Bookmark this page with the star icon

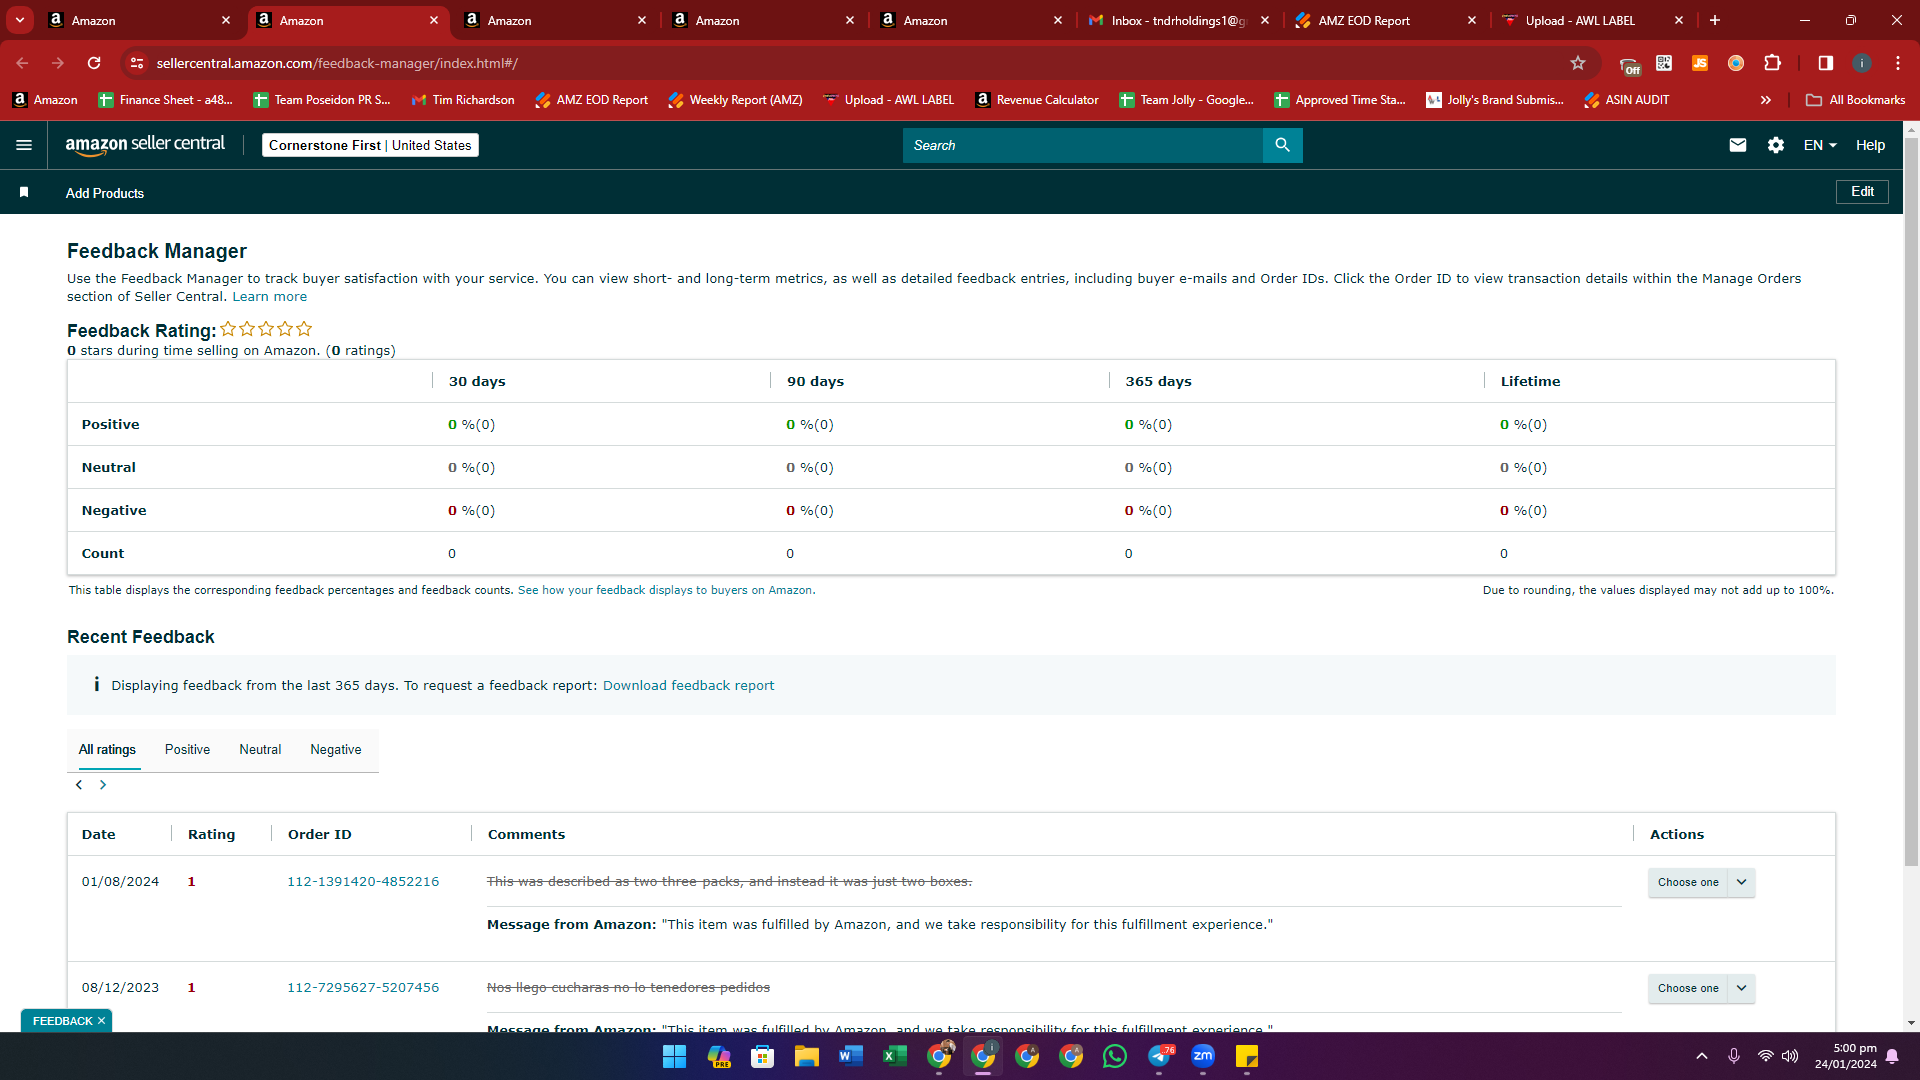click(1578, 63)
